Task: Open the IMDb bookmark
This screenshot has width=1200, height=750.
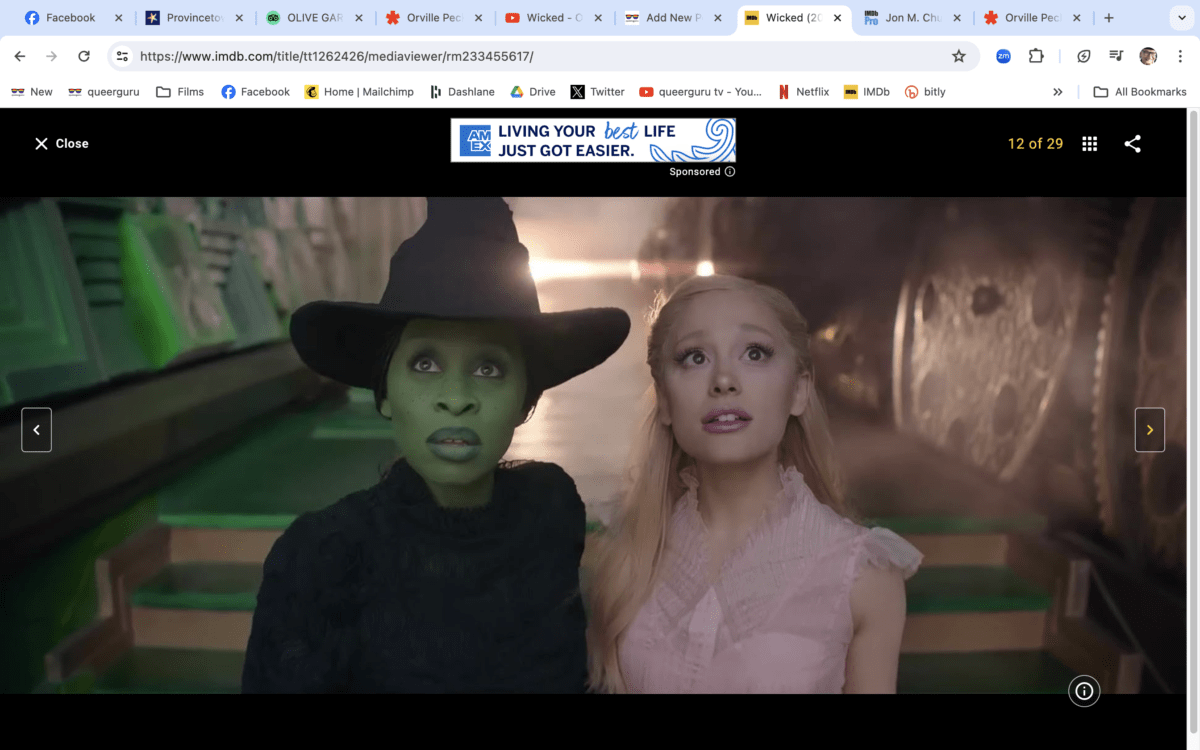Action: click(867, 92)
